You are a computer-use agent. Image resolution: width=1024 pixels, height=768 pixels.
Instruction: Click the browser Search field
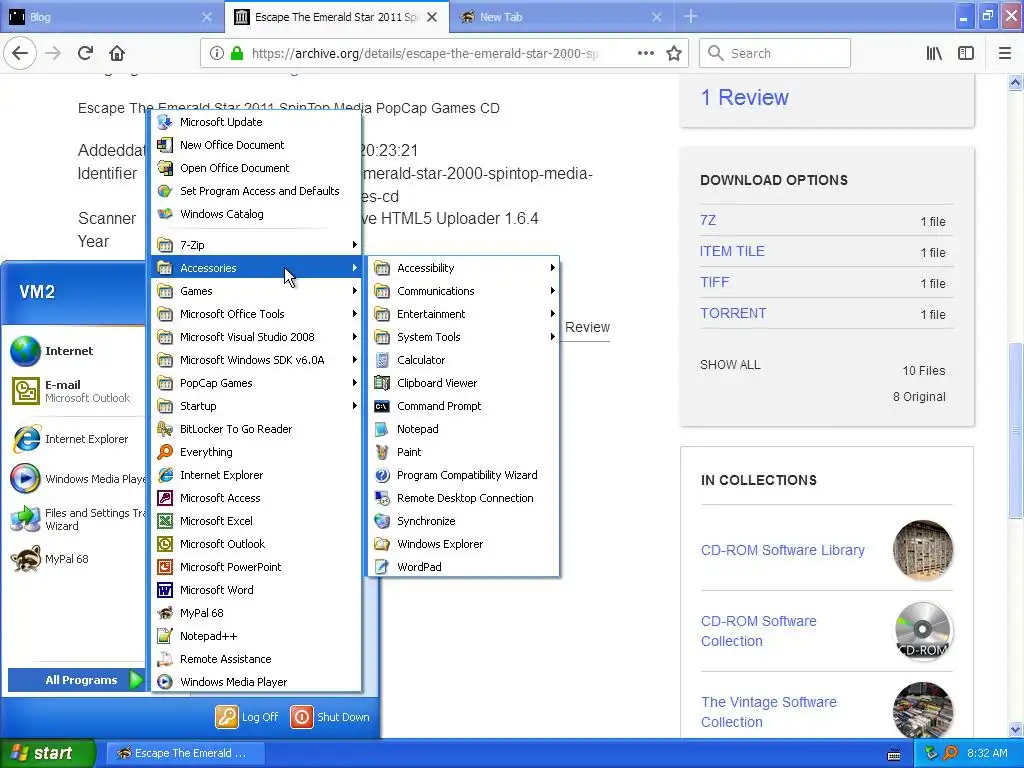point(775,53)
